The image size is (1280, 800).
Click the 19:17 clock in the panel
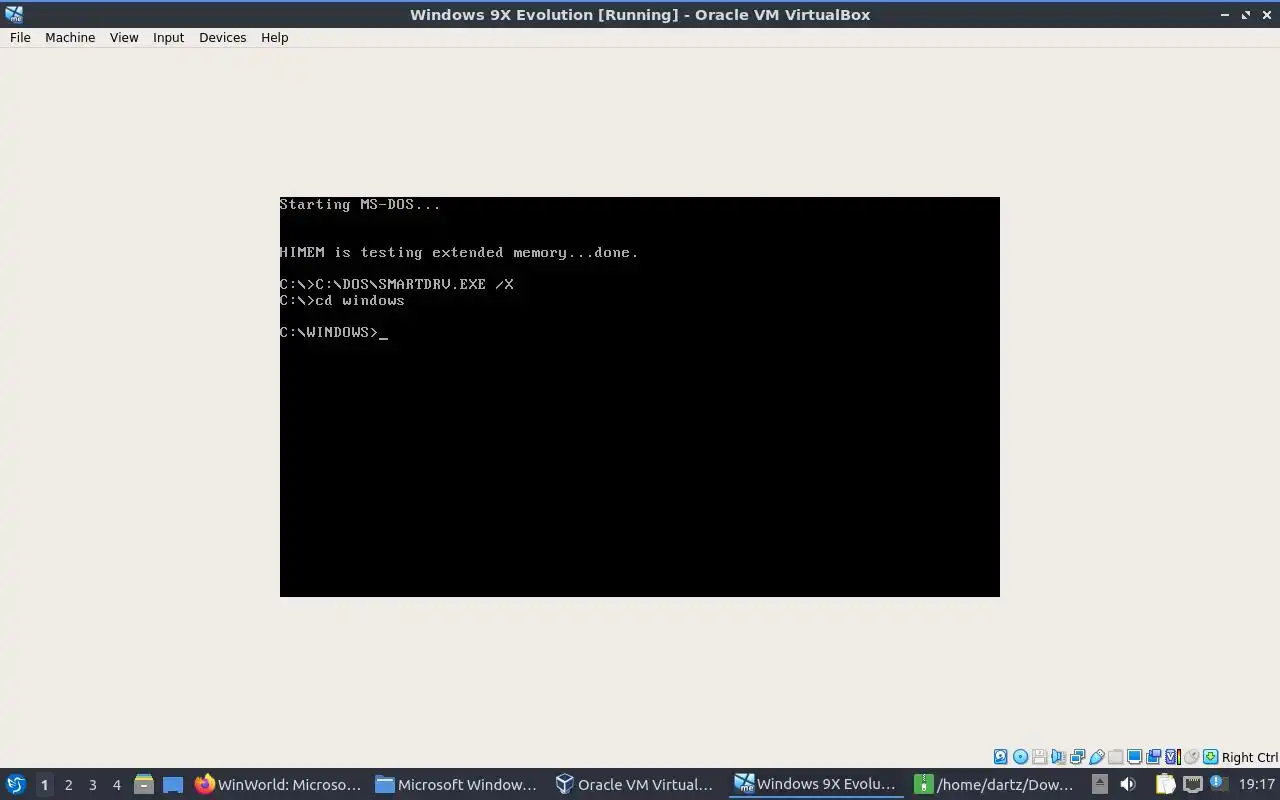pyautogui.click(x=1257, y=784)
